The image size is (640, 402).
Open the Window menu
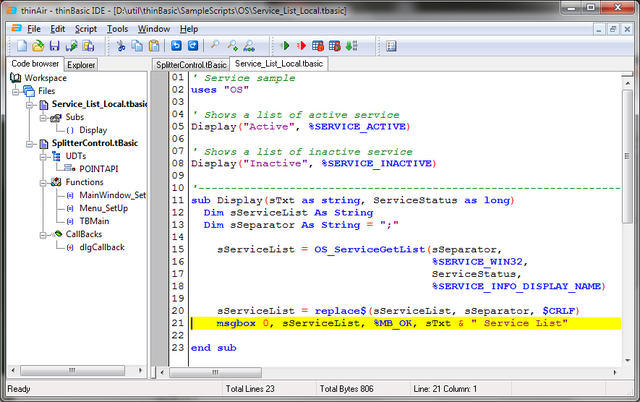click(154, 29)
